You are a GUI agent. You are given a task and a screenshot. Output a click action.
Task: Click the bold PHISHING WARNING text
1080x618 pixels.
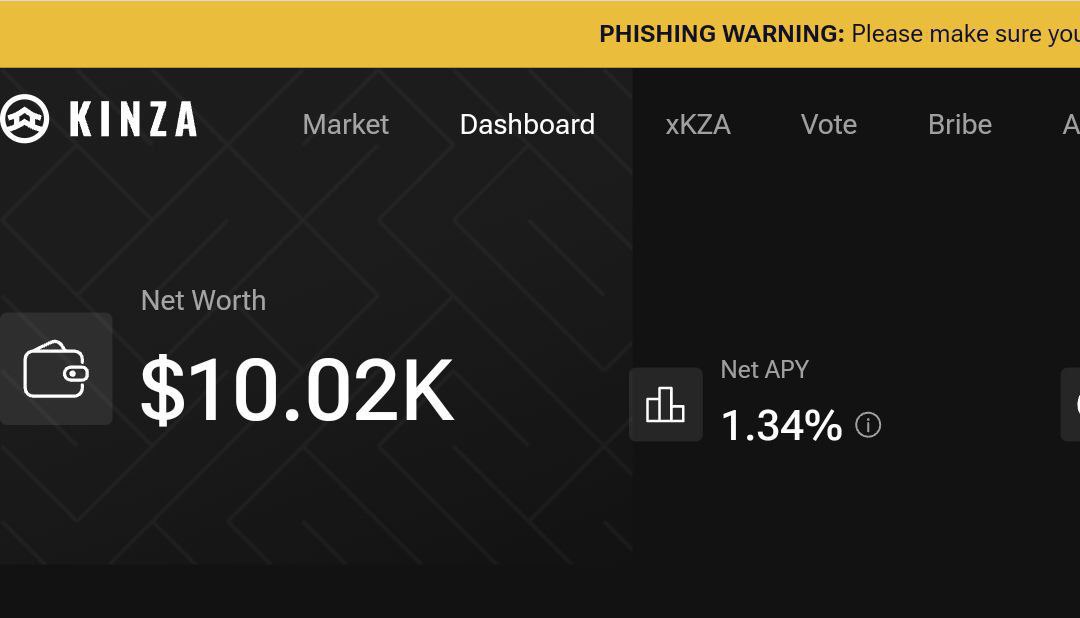pos(721,34)
